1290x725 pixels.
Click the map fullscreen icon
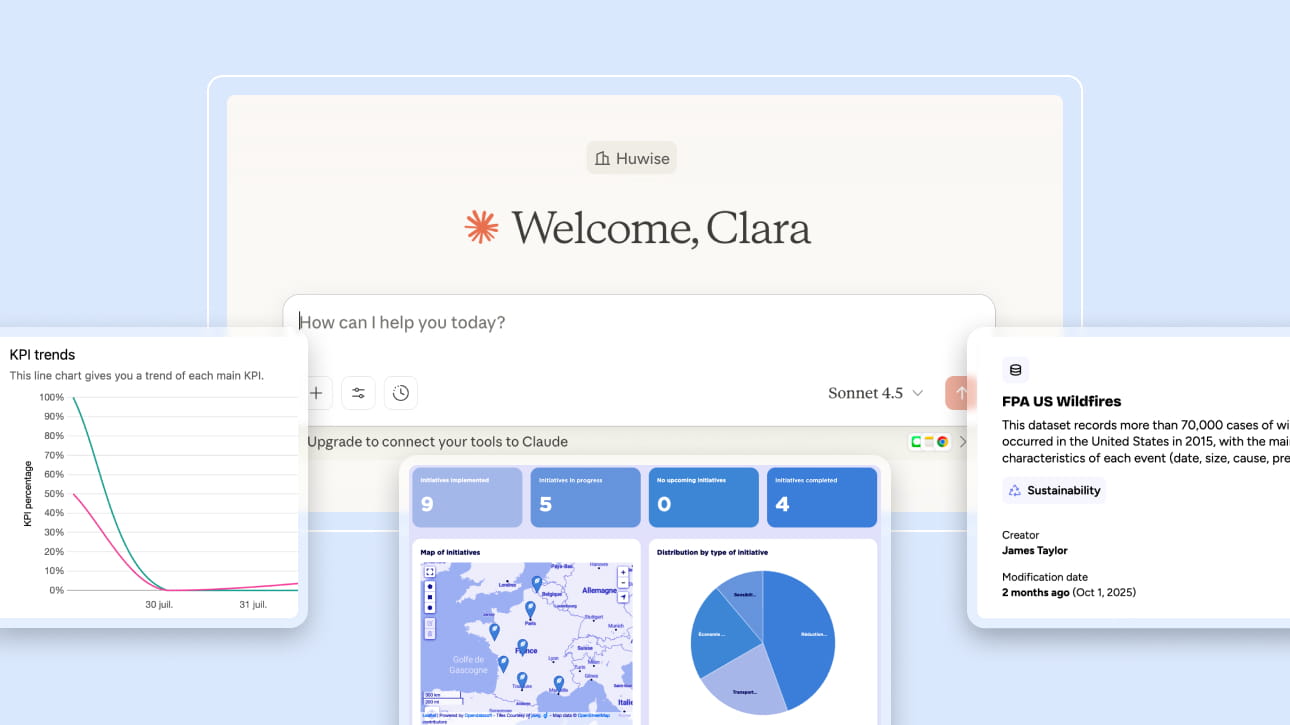[x=430, y=572]
